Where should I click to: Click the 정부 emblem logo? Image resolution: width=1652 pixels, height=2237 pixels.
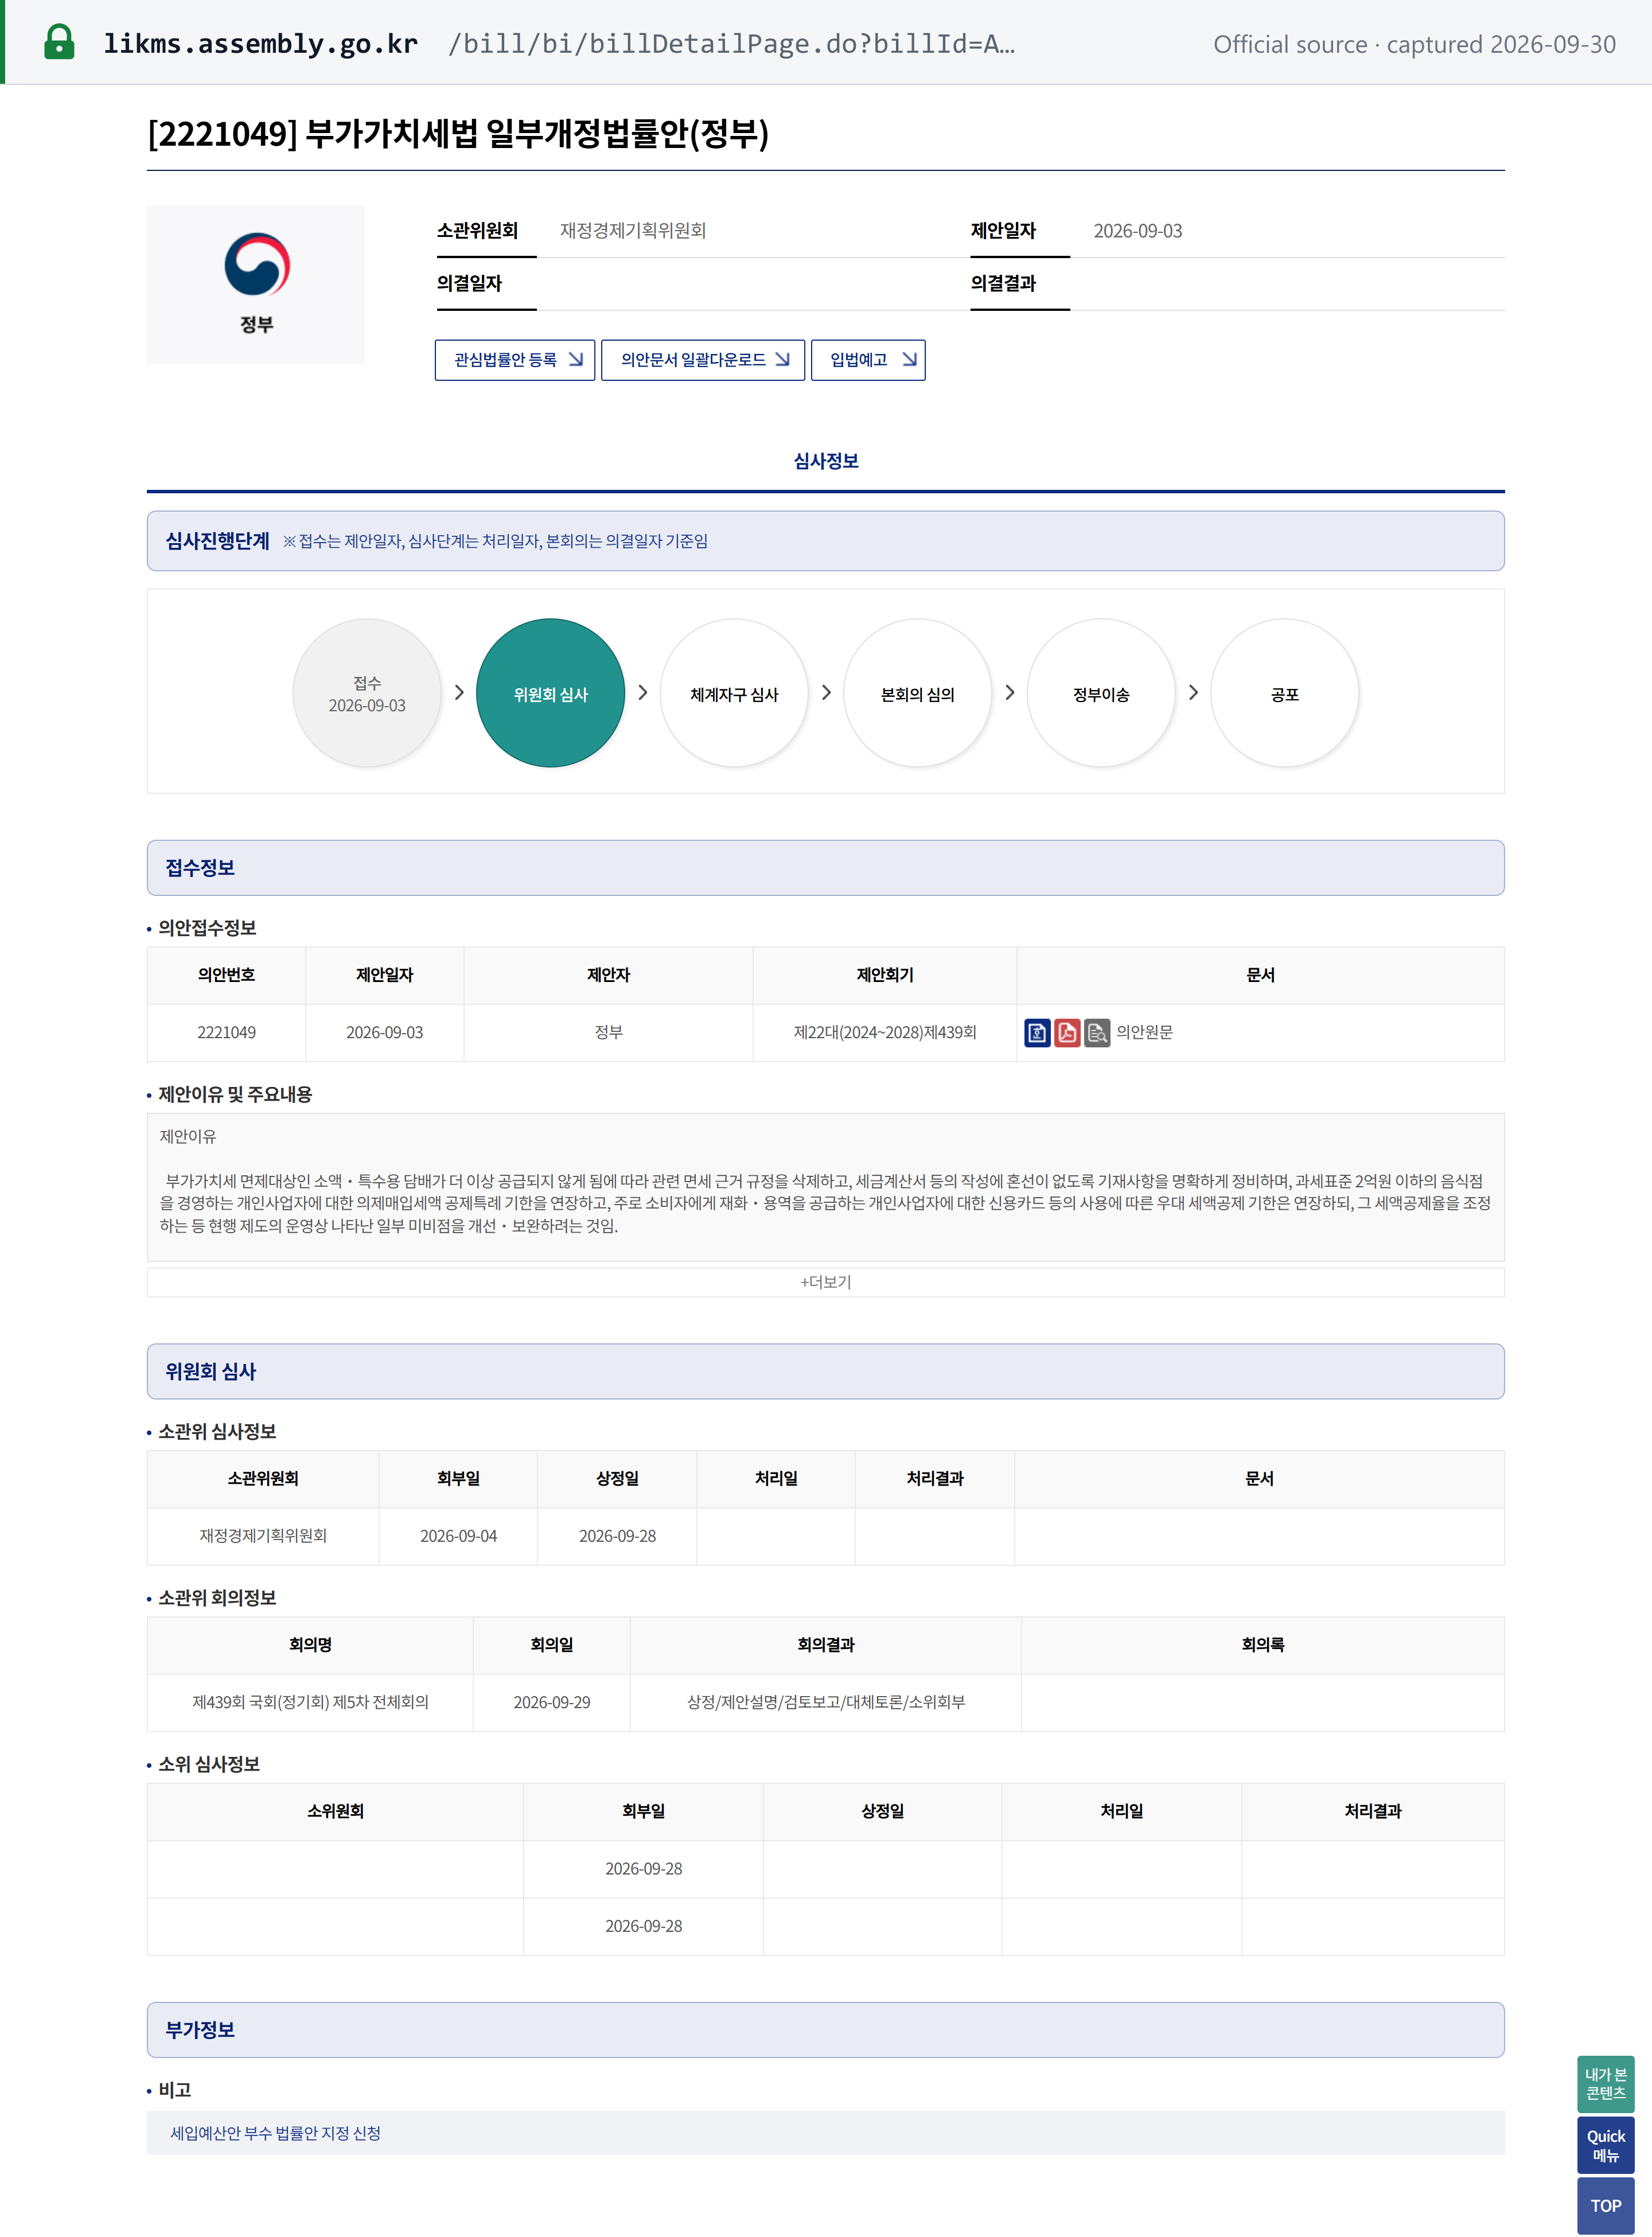click(x=257, y=264)
